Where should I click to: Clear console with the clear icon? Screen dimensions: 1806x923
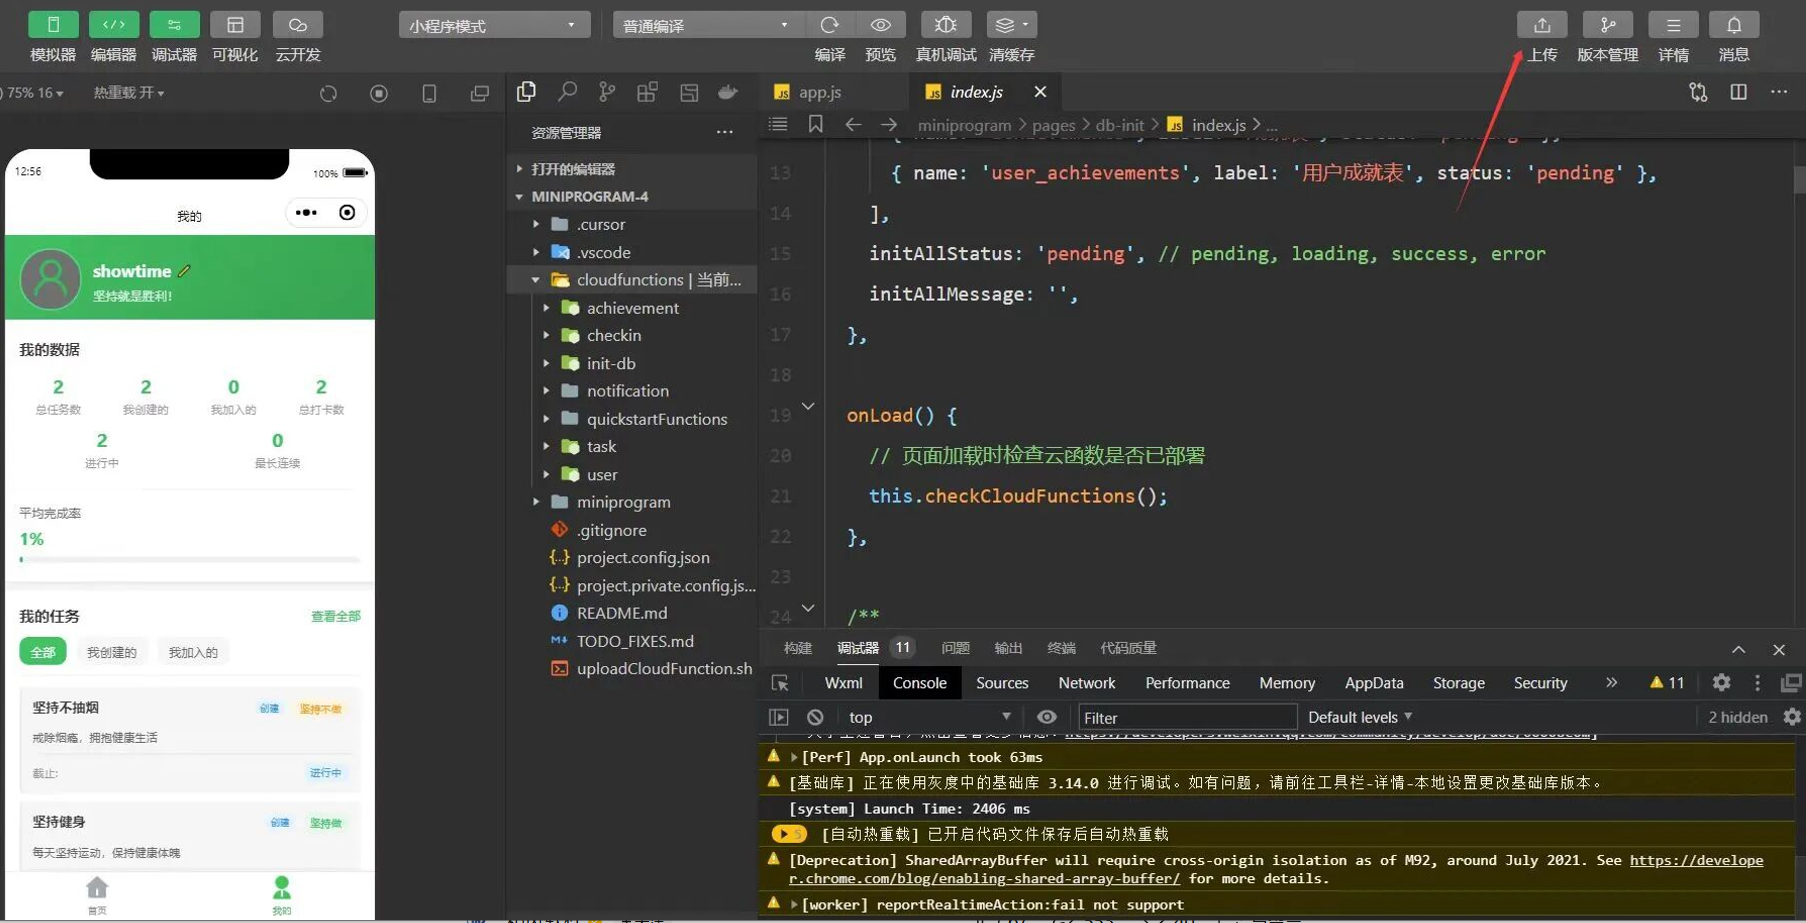(815, 717)
